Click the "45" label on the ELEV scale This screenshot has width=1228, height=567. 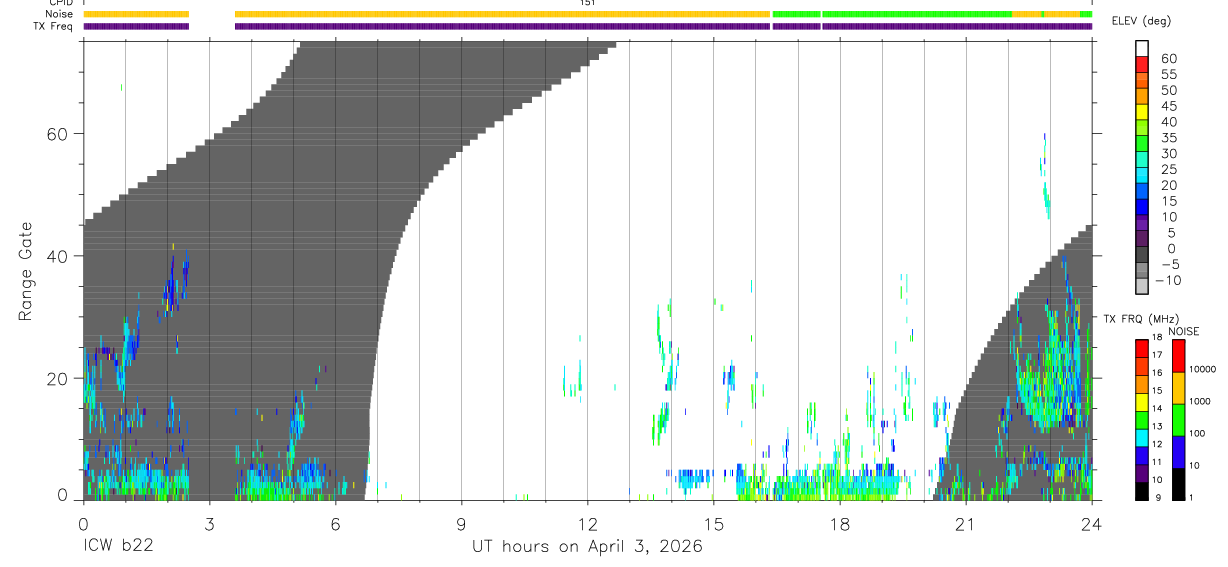[1168, 106]
